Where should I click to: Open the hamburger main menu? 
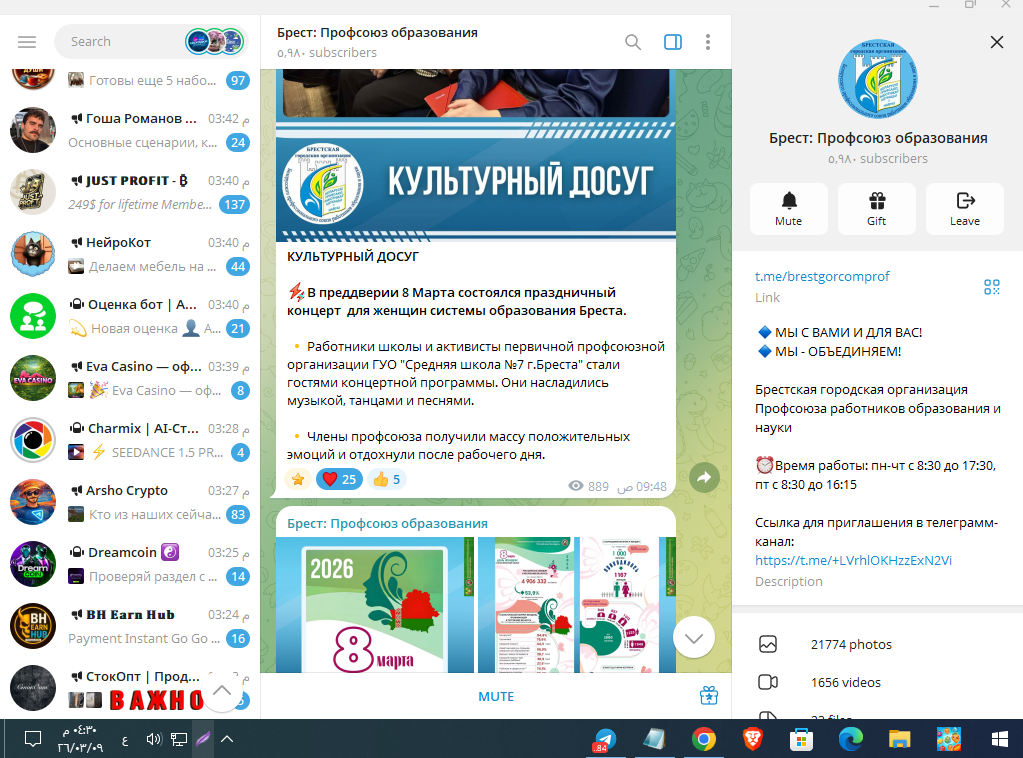27,42
